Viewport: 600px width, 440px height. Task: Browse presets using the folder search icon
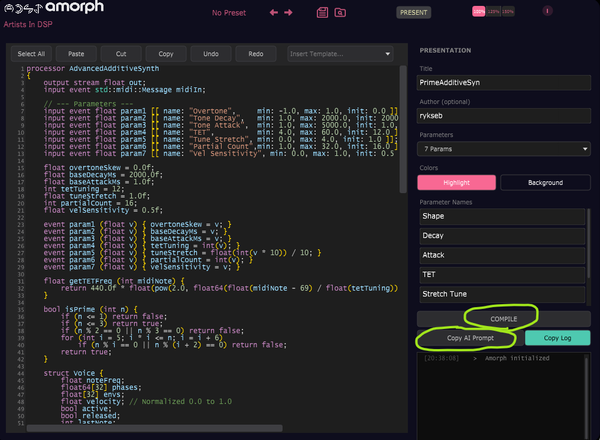tap(340, 13)
